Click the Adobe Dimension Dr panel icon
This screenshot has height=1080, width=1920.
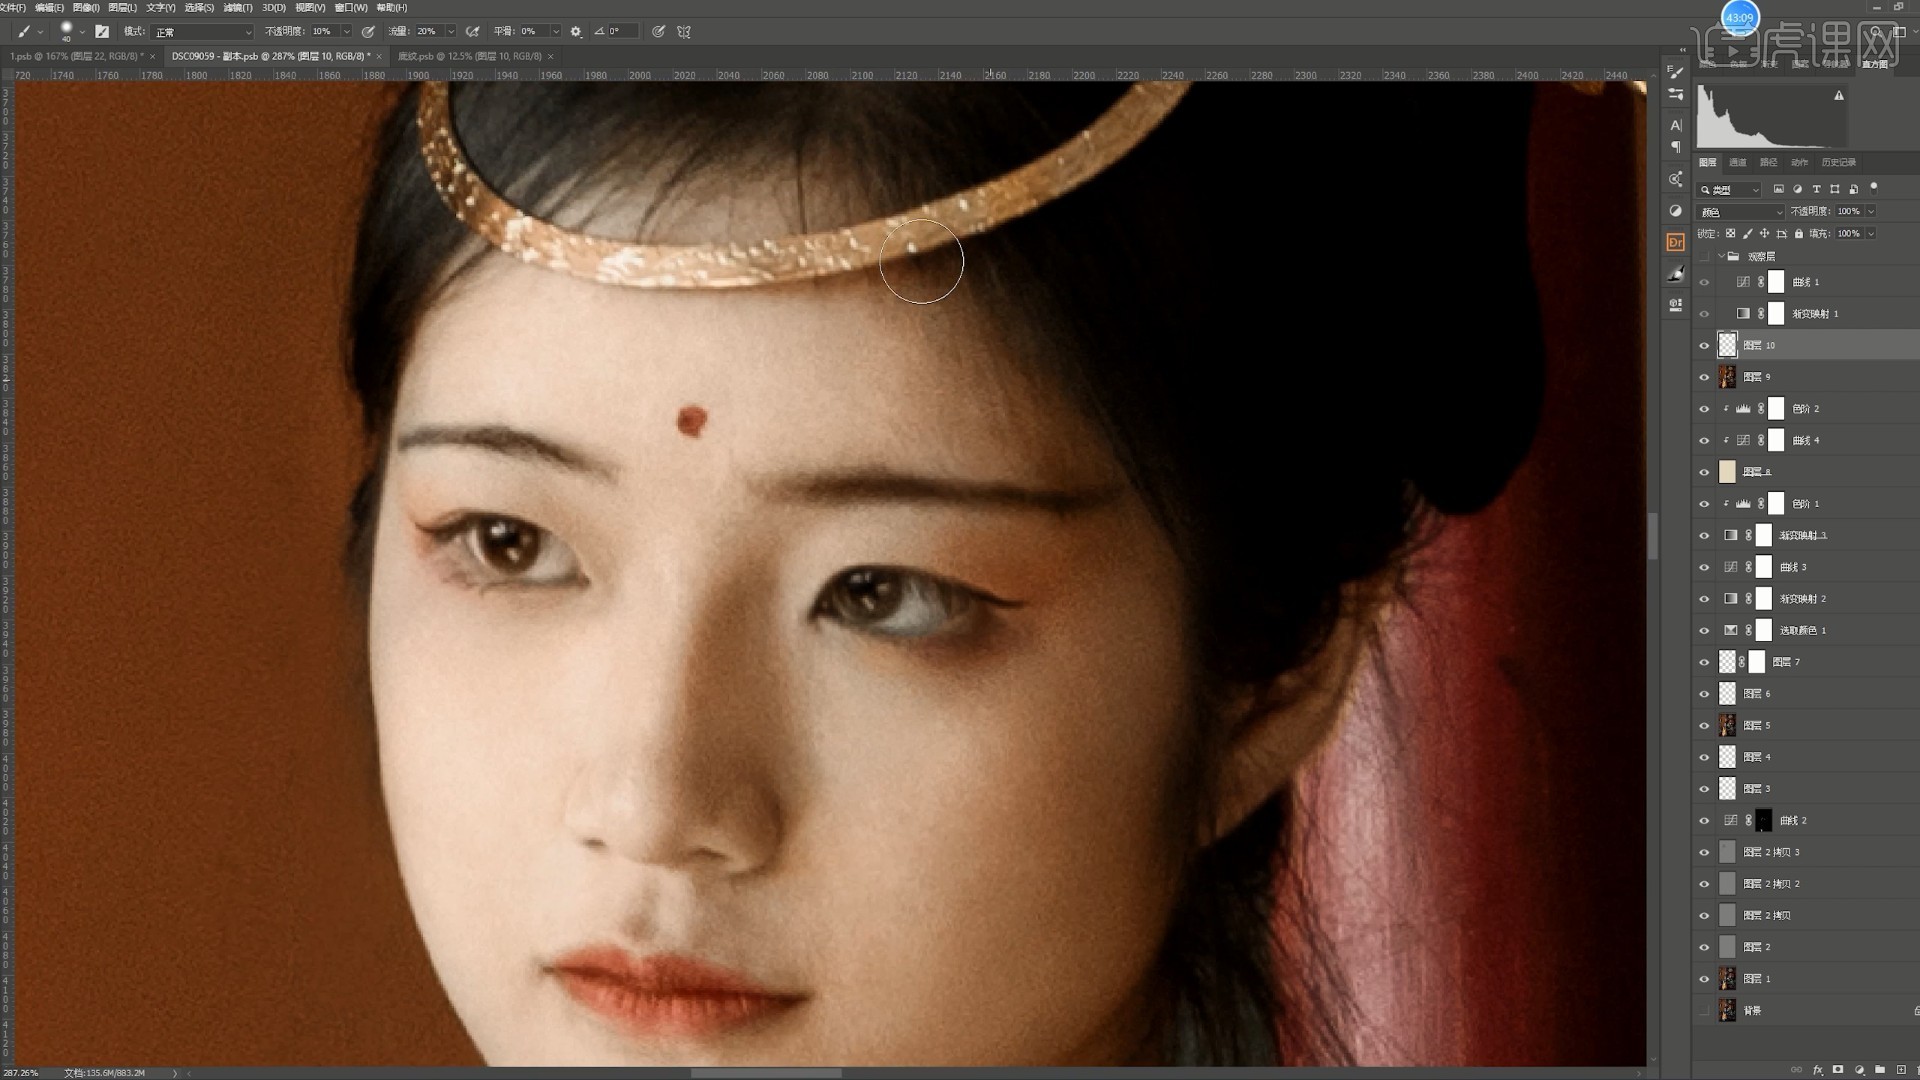tap(1676, 242)
